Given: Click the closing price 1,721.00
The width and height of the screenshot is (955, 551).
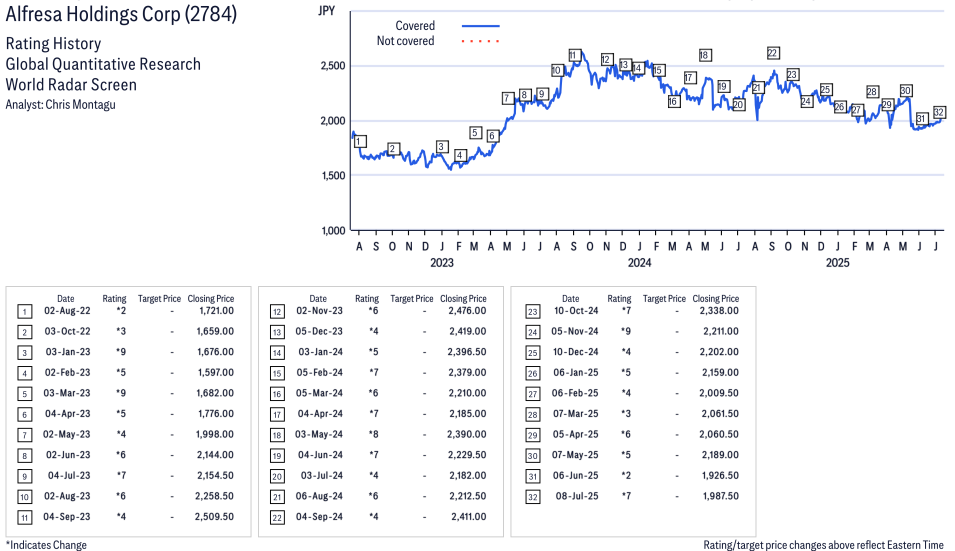Looking at the screenshot, I should (216, 311).
